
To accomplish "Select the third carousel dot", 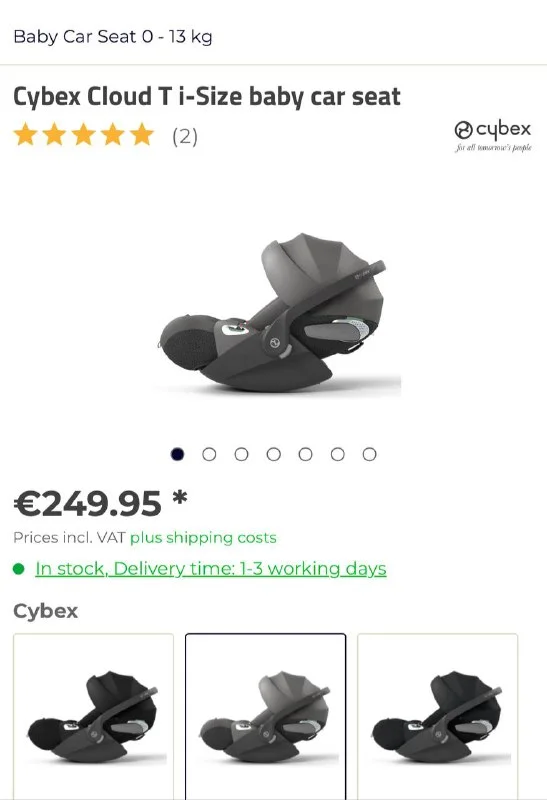I will (241, 454).
